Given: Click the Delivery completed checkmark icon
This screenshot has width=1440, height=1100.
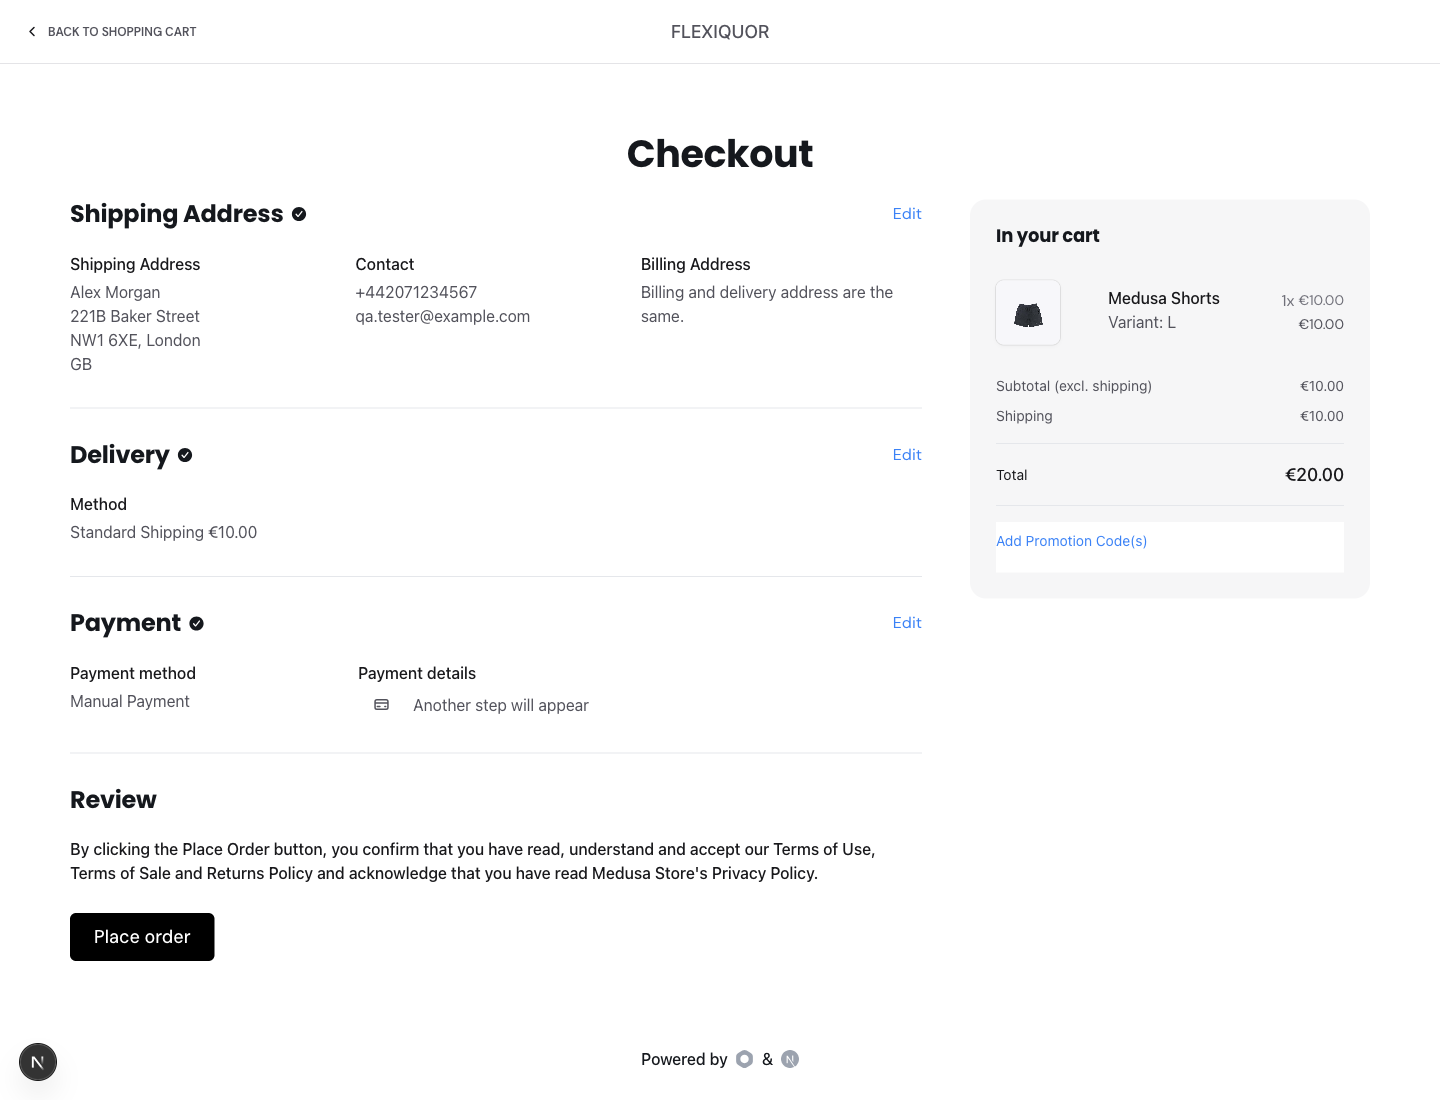Looking at the screenshot, I should pos(185,455).
